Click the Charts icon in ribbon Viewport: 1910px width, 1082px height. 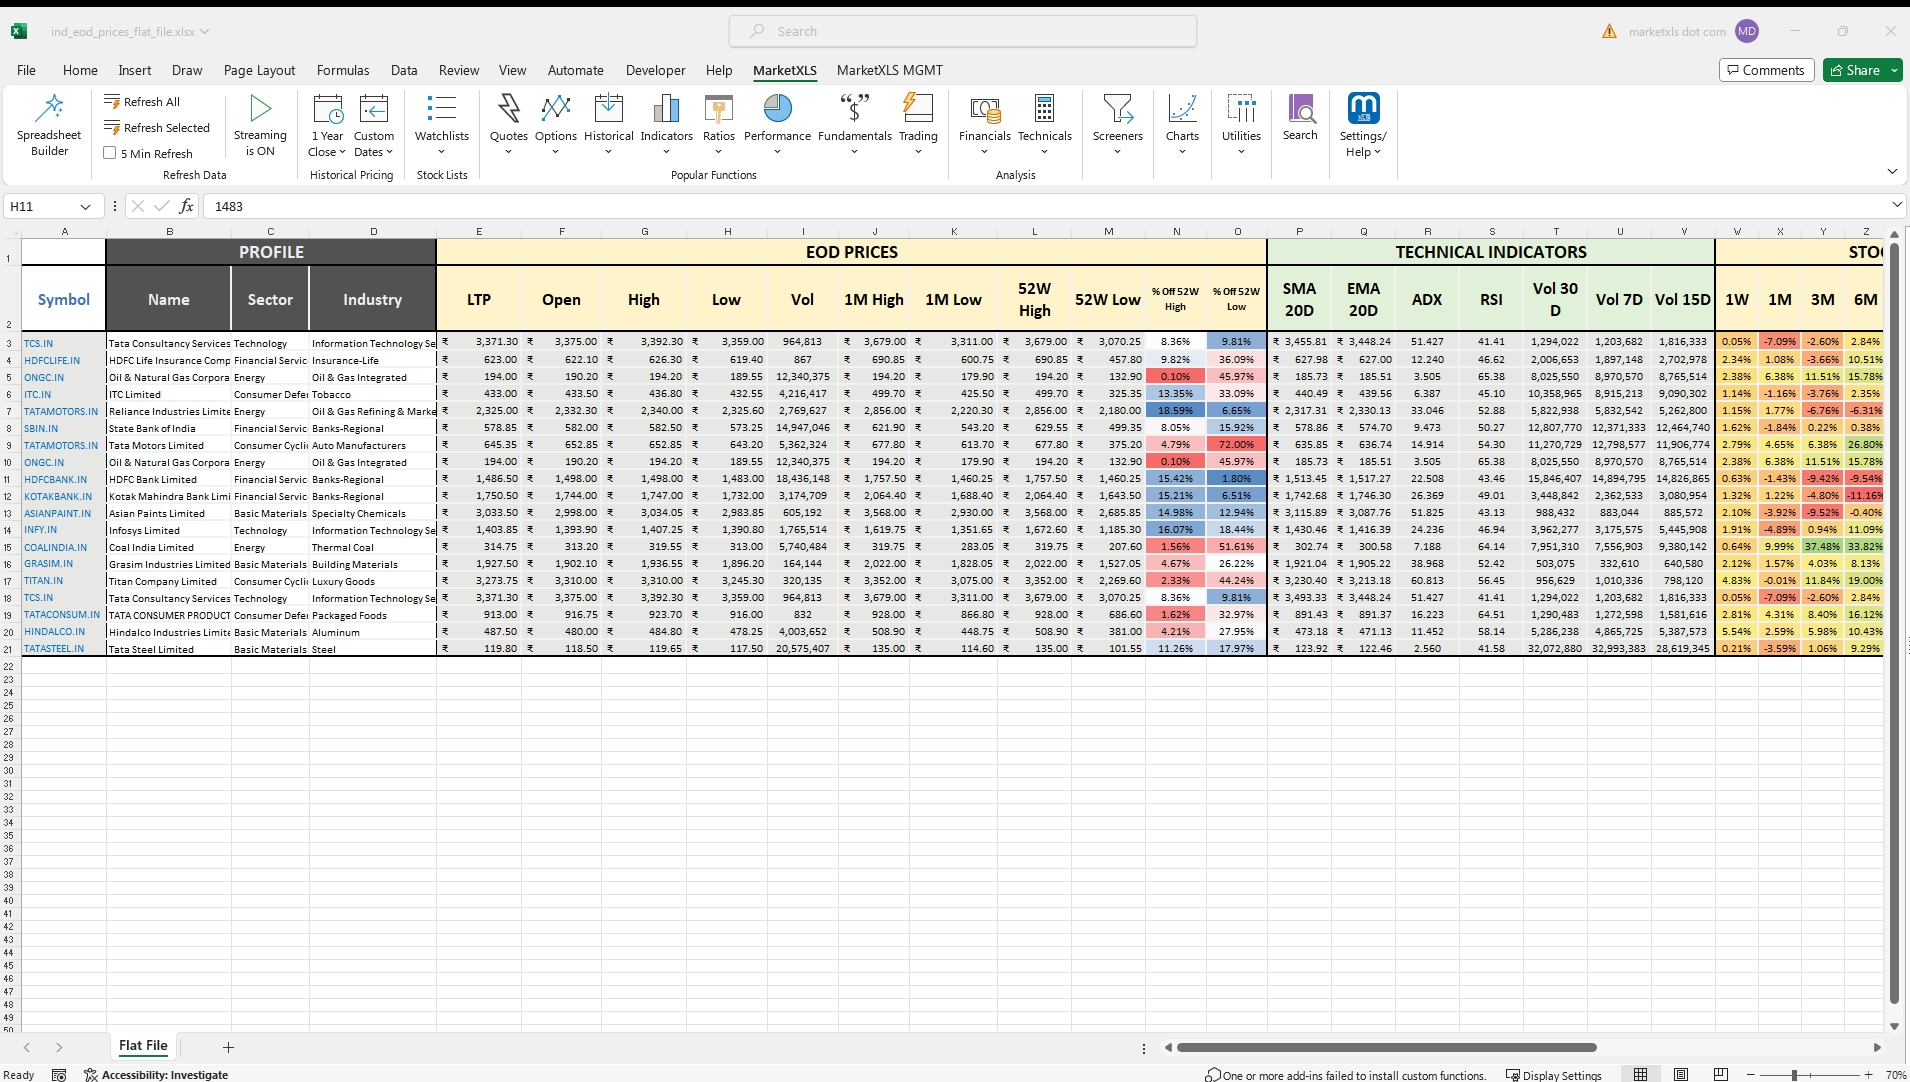pos(1181,109)
